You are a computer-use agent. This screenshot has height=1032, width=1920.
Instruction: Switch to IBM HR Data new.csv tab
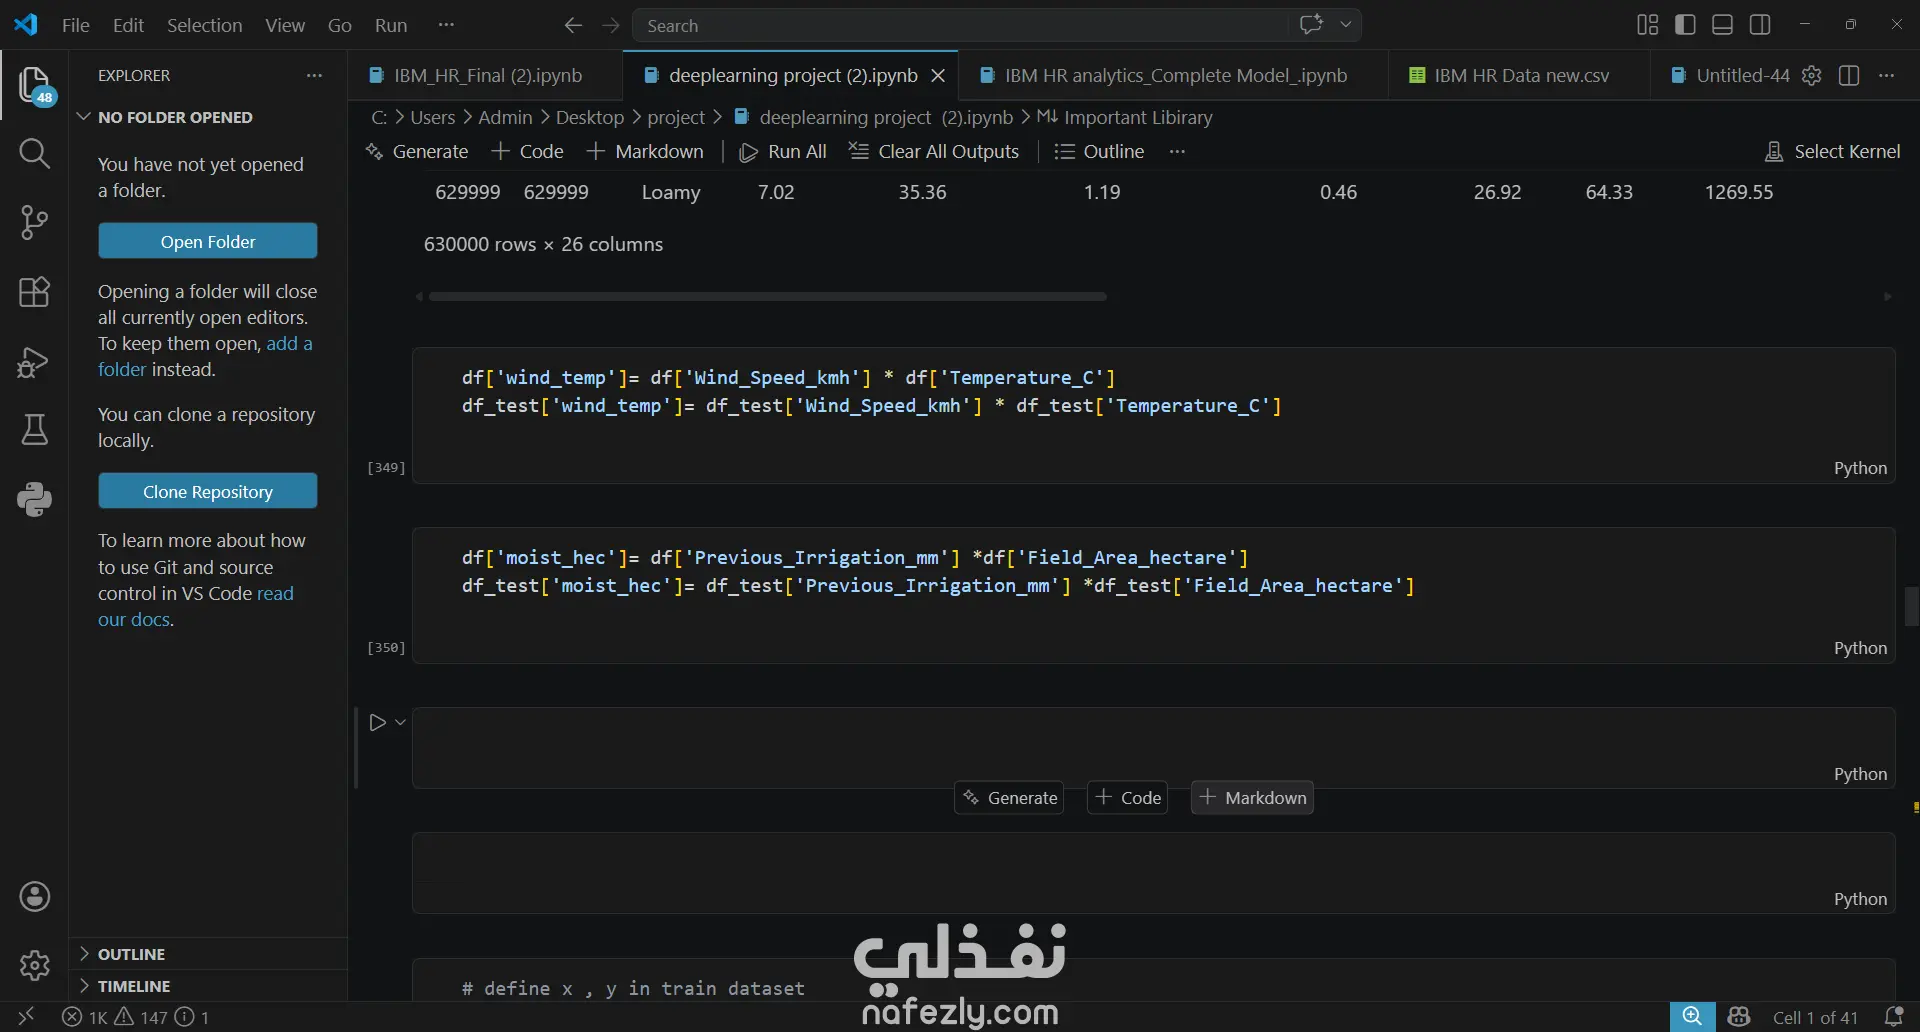pos(1520,75)
